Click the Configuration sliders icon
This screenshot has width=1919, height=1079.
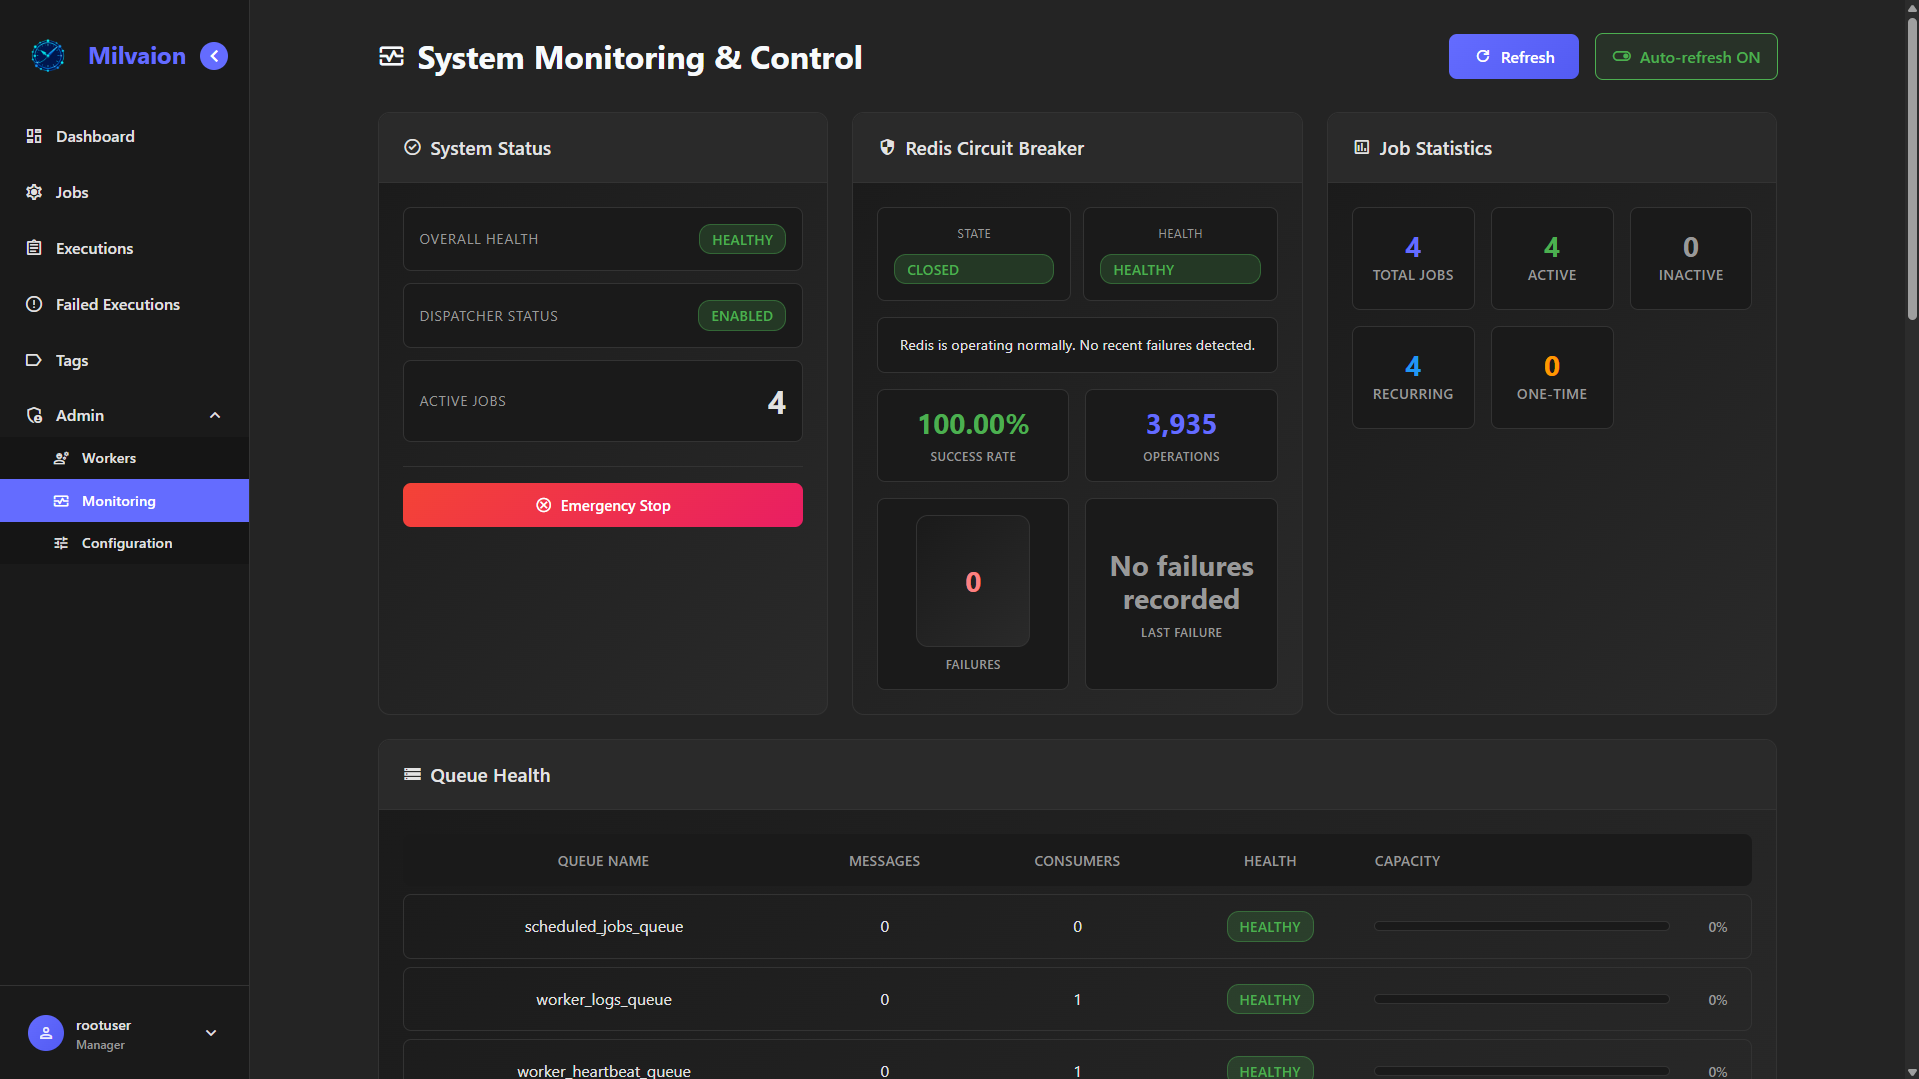pos(61,543)
